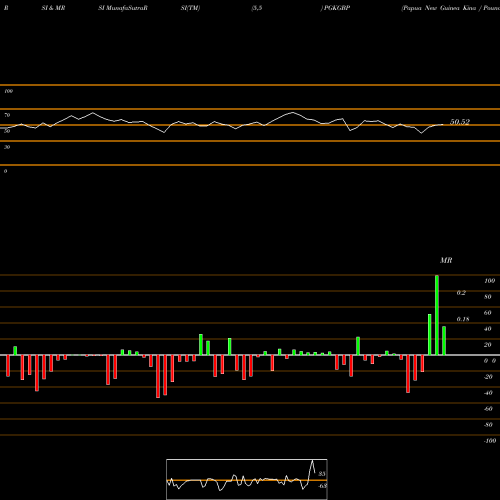Click the MR label above the histogram
Screen dimensions: 500x500
[x=446, y=260]
